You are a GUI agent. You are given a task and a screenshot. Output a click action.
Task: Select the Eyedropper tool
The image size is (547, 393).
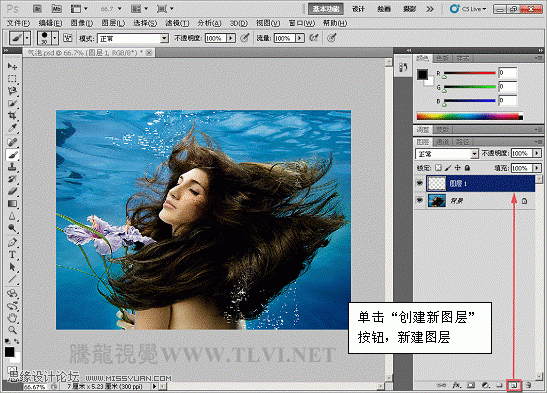(12, 128)
